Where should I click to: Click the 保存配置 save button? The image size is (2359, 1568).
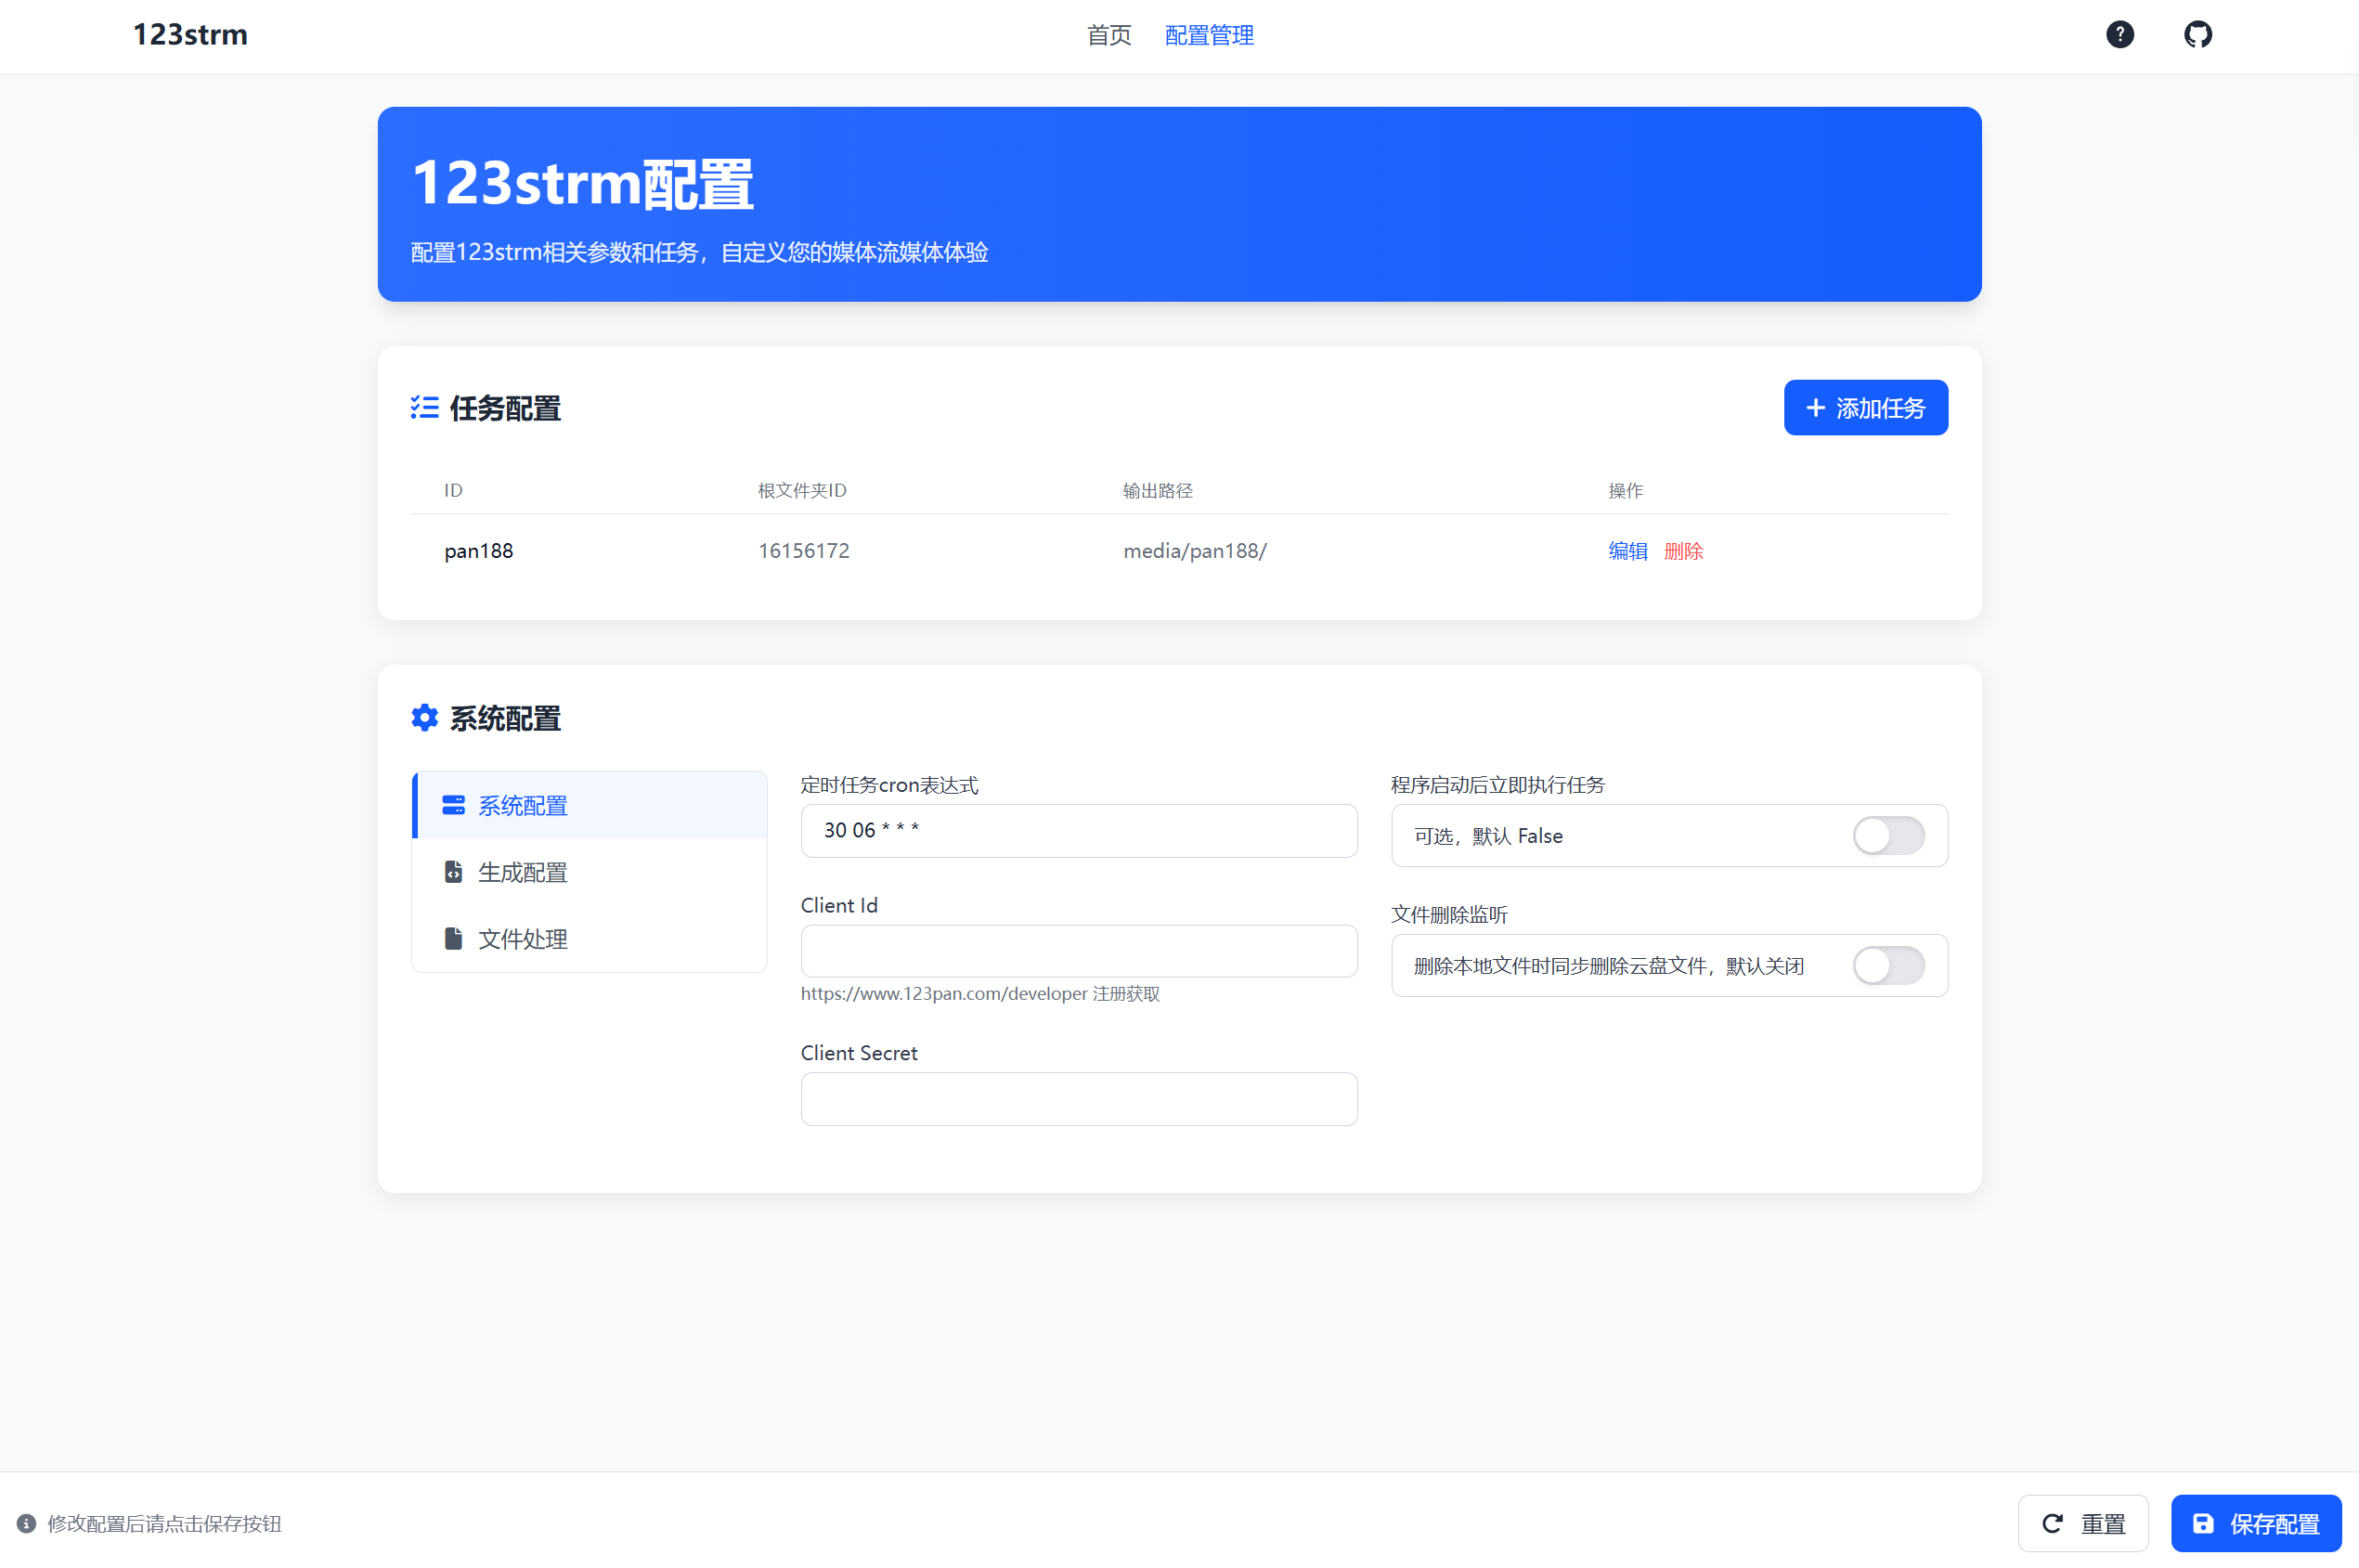point(2256,1523)
